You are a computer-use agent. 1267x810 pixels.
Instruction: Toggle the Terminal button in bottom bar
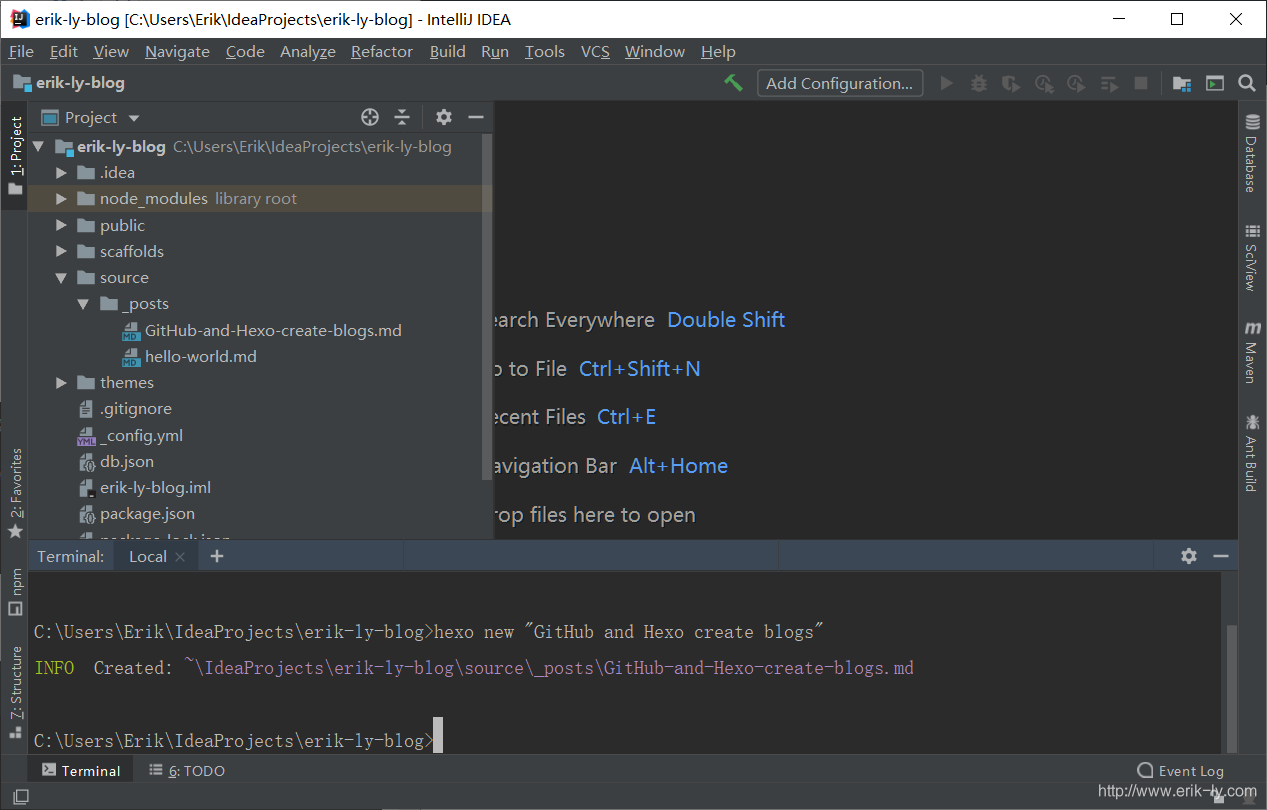pyautogui.click(x=81, y=770)
